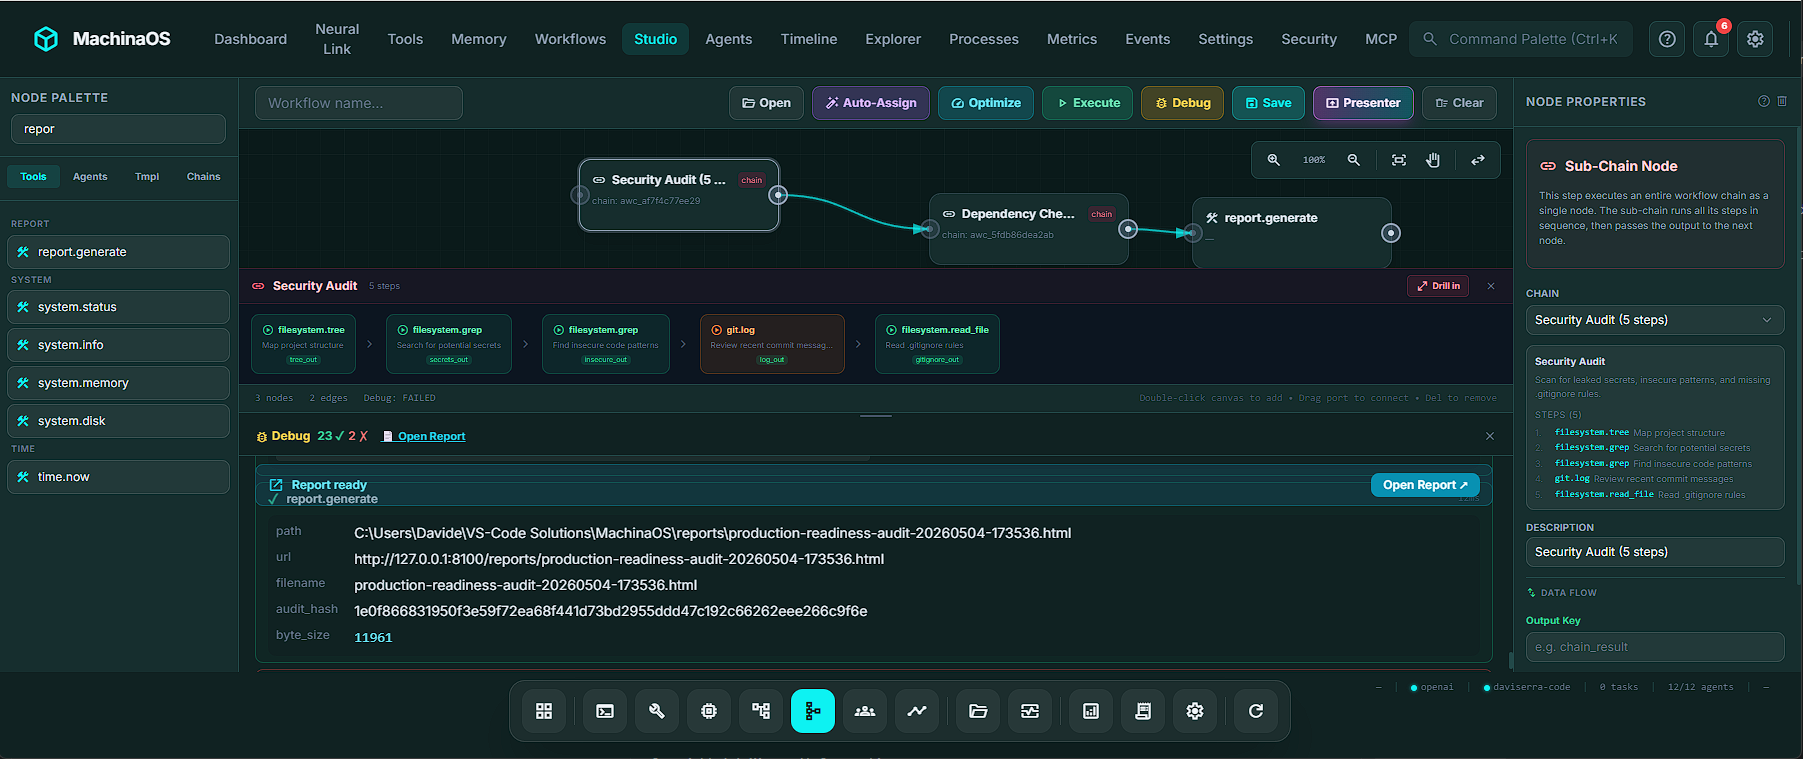Select the report.generate tool in palette

coord(118,252)
